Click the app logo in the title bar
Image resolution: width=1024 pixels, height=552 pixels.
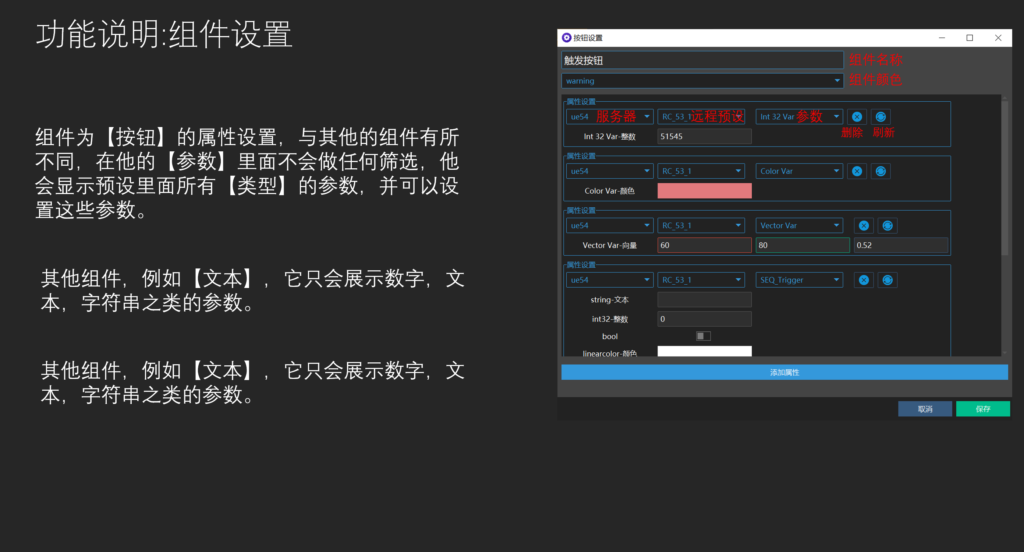(566, 38)
